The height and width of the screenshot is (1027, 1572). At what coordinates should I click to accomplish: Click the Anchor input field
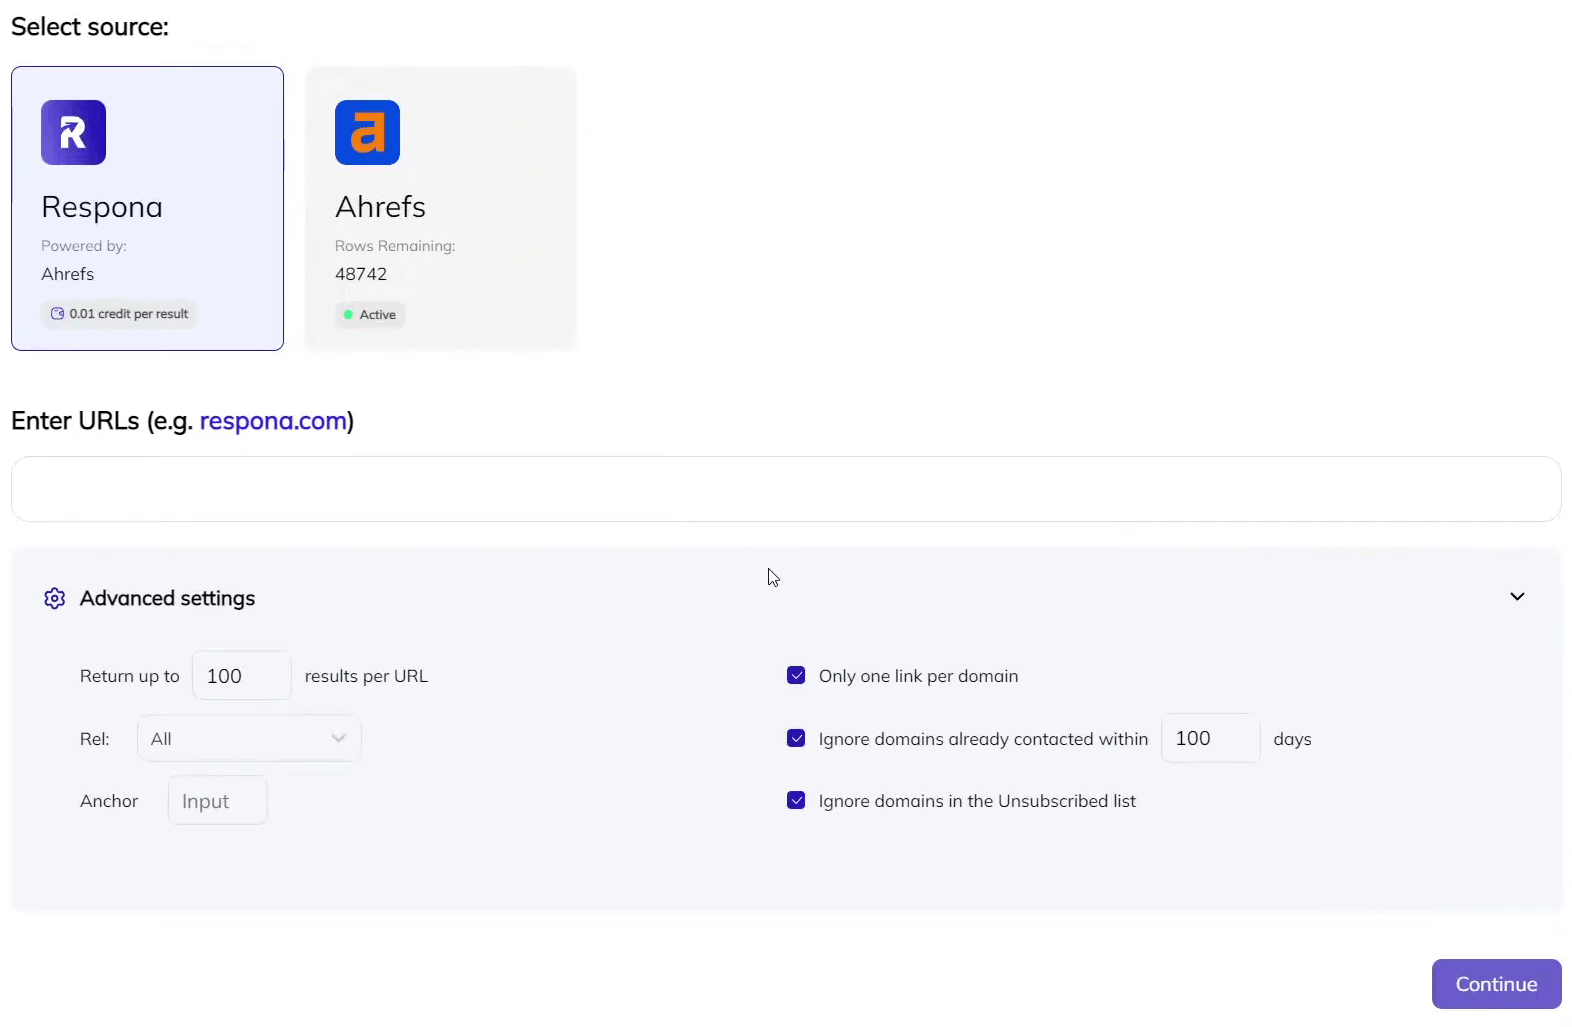(218, 801)
